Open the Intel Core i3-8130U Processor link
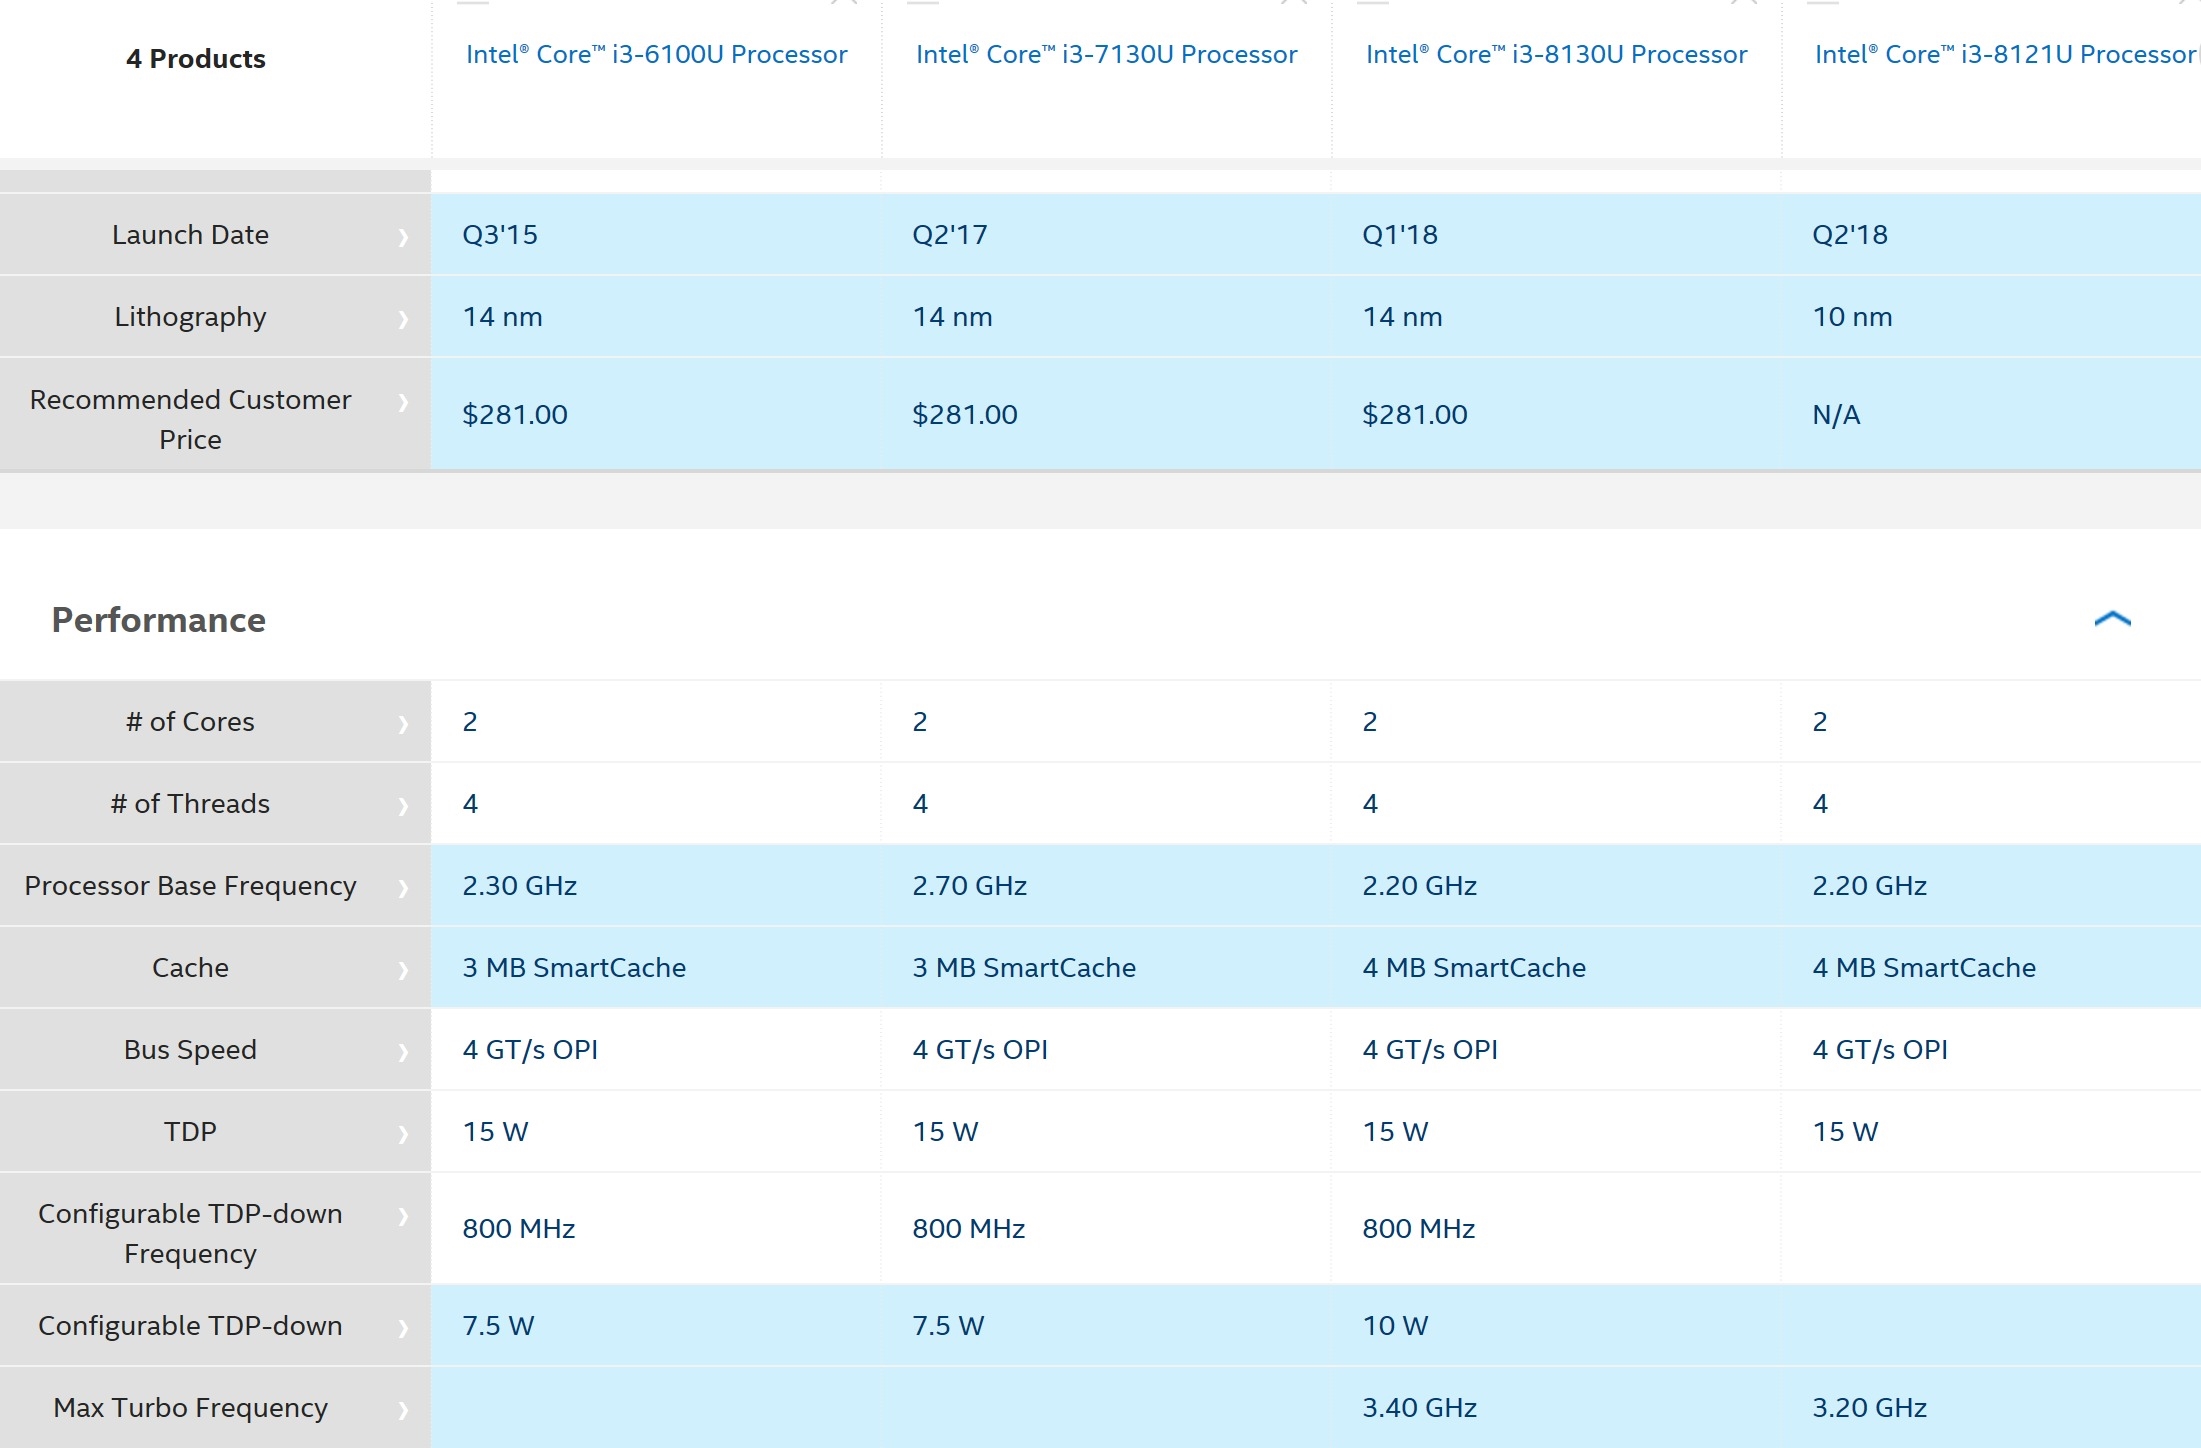This screenshot has height=1448, width=2201. [1556, 54]
